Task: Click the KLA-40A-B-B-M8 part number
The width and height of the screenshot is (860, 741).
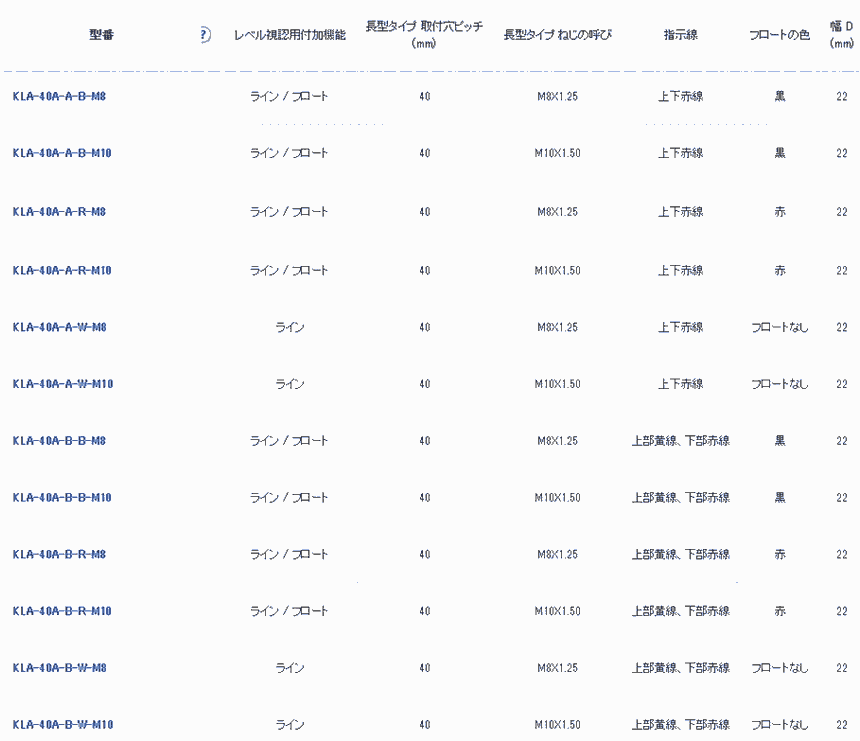Action: click(x=59, y=441)
